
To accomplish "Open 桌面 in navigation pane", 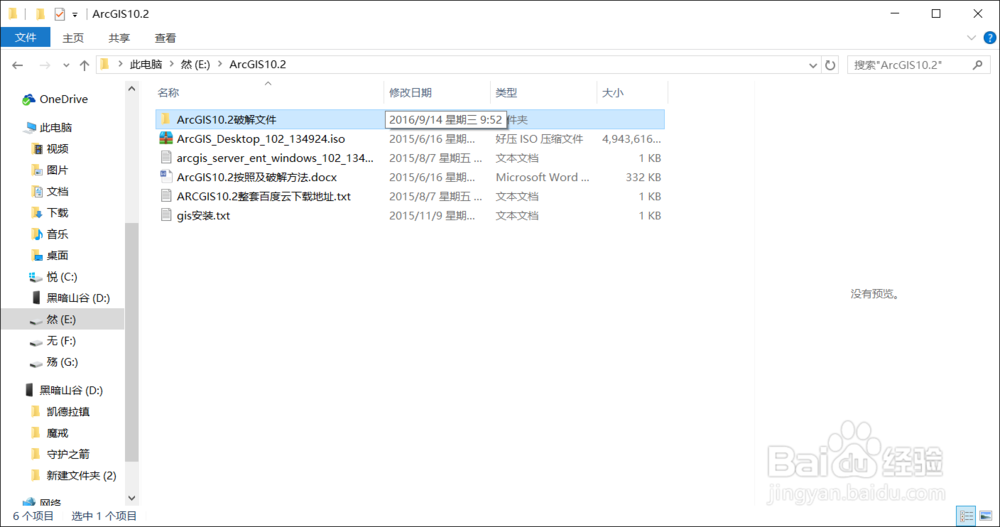I will 57,255.
